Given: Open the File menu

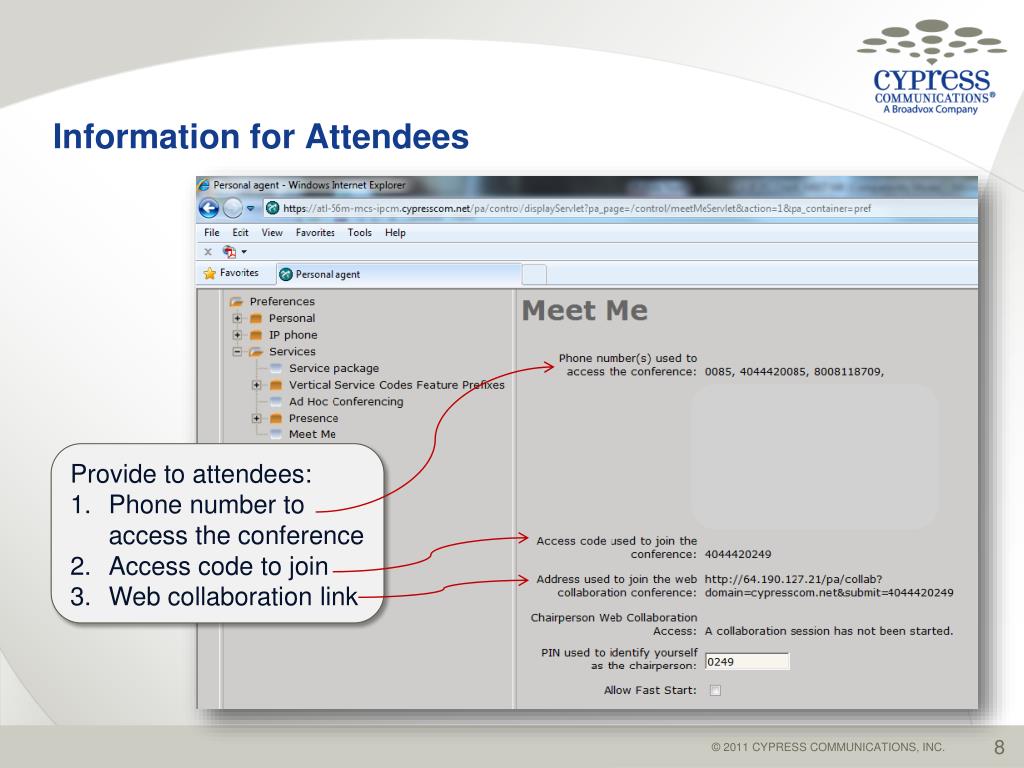Looking at the screenshot, I should (212, 232).
